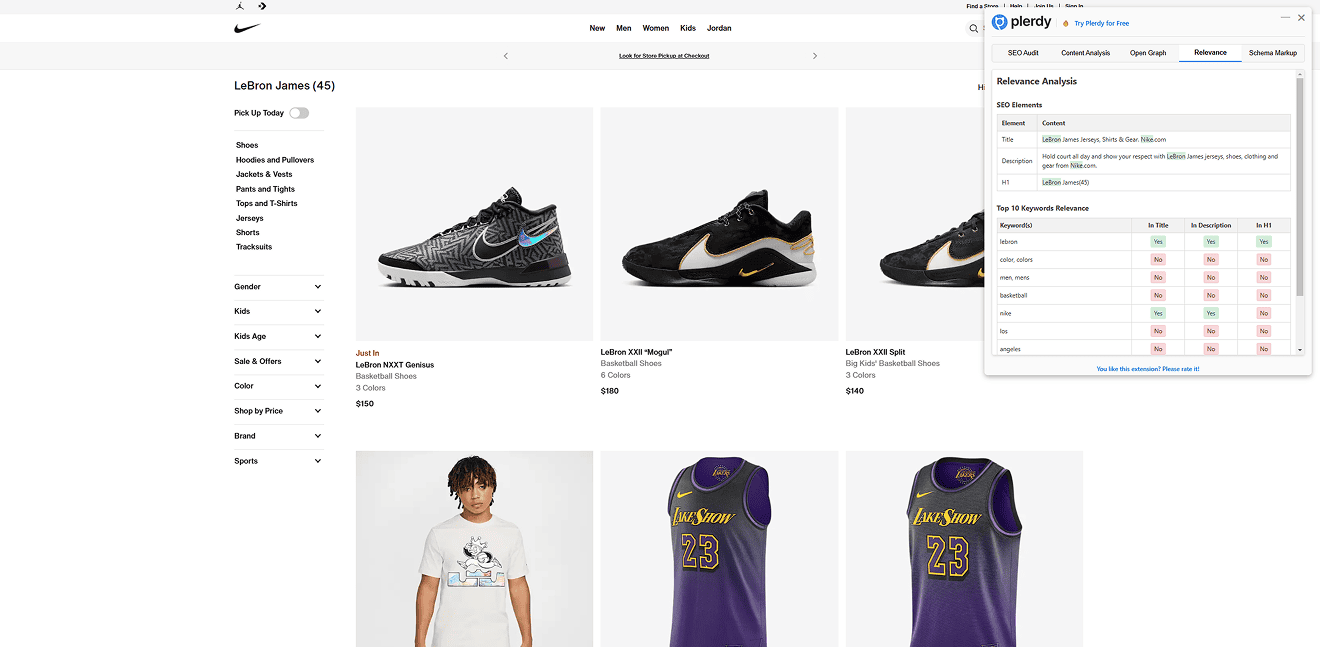Click the Converse logo icon
This screenshot has width=1320, height=647.
coord(262,6)
